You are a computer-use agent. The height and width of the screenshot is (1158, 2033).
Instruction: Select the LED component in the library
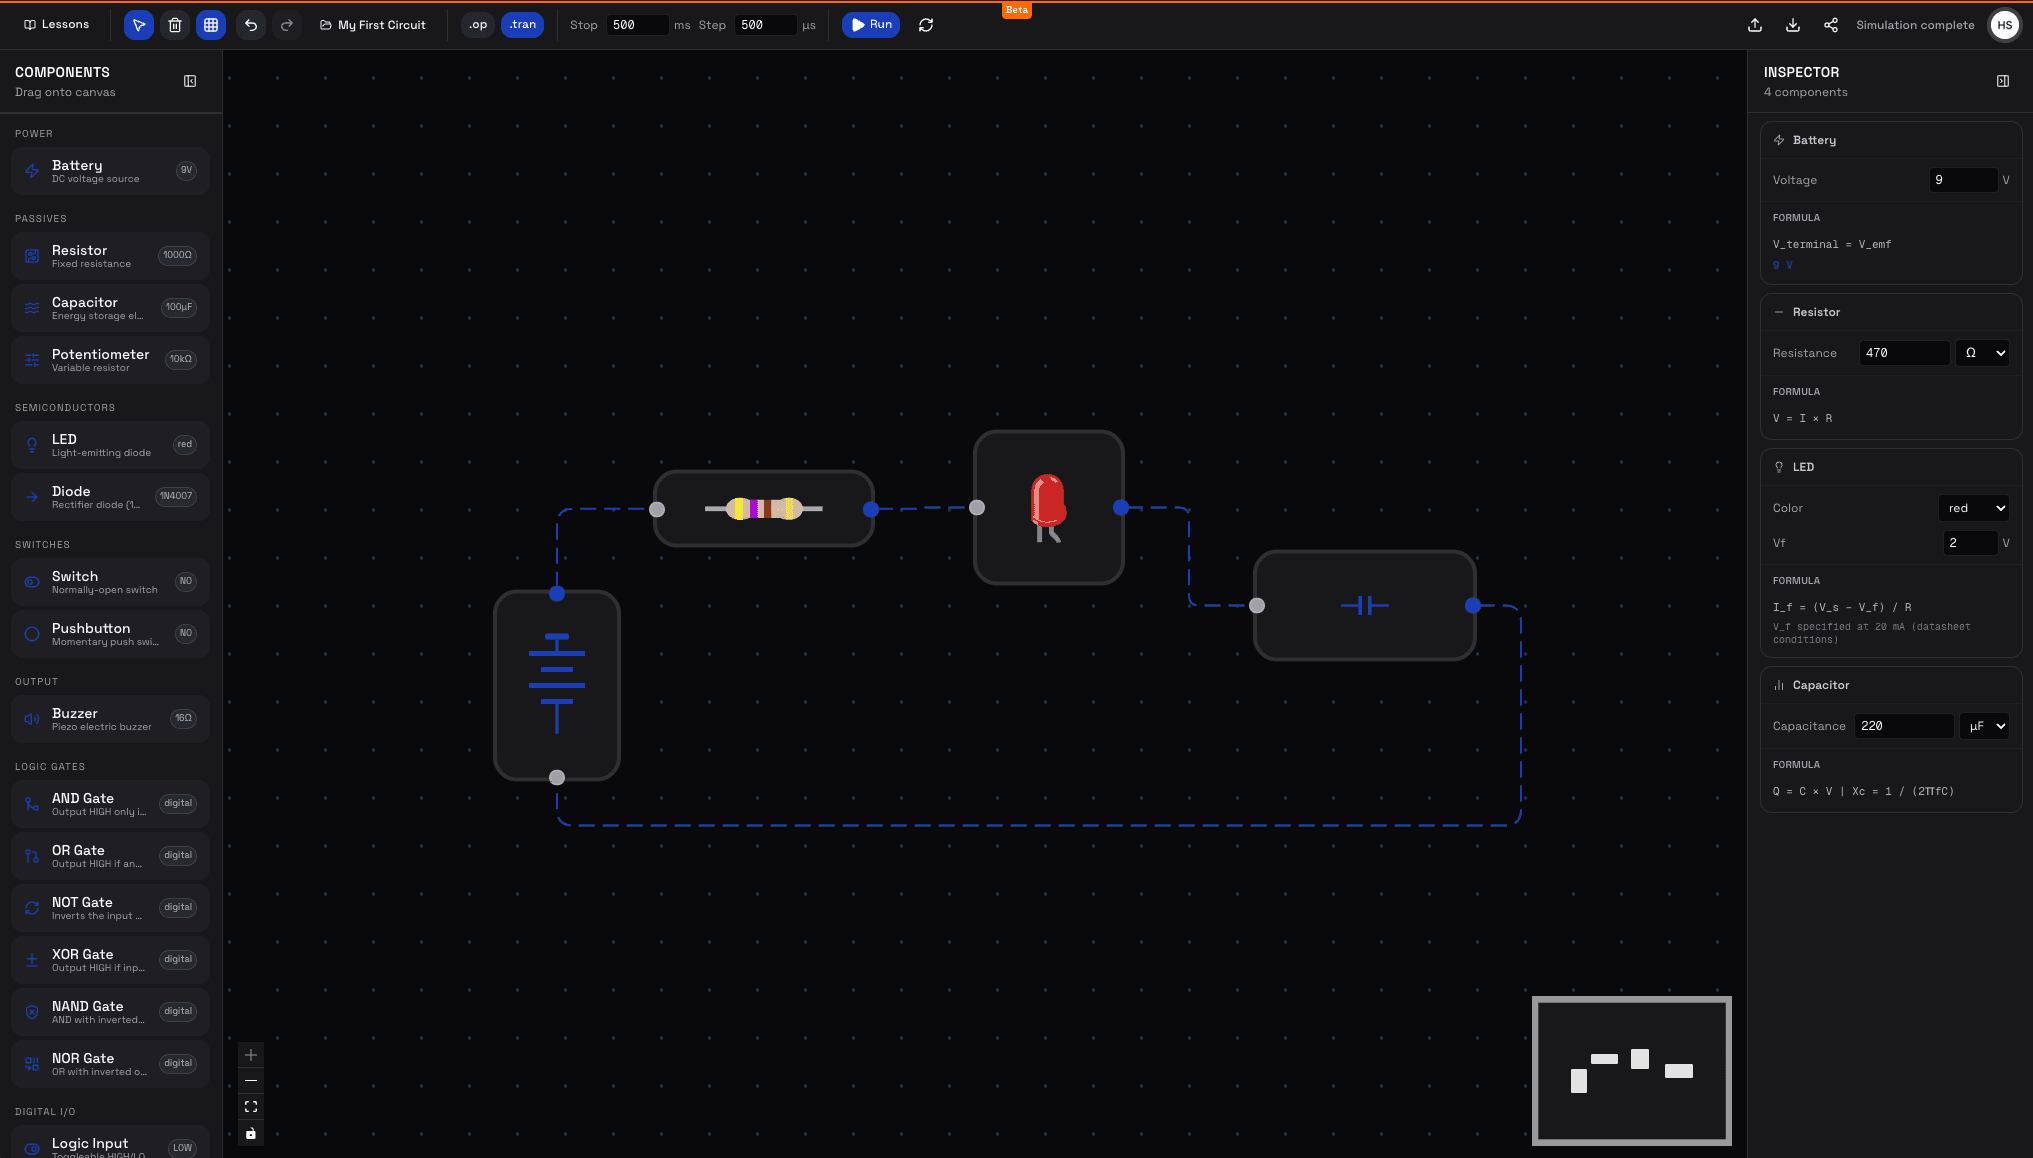(110, 445)
